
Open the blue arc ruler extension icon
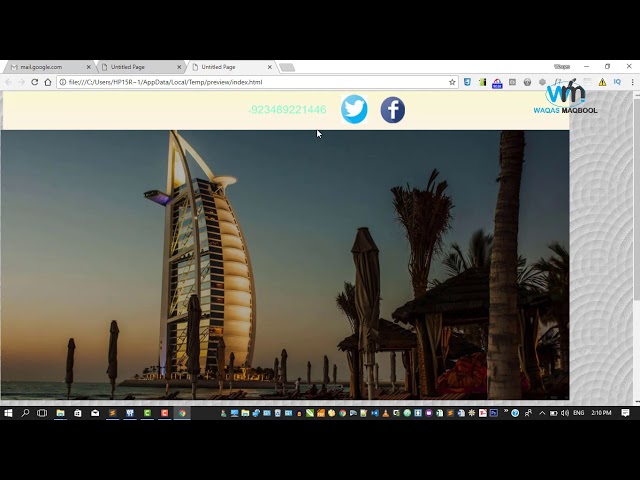tap(497, 83)
